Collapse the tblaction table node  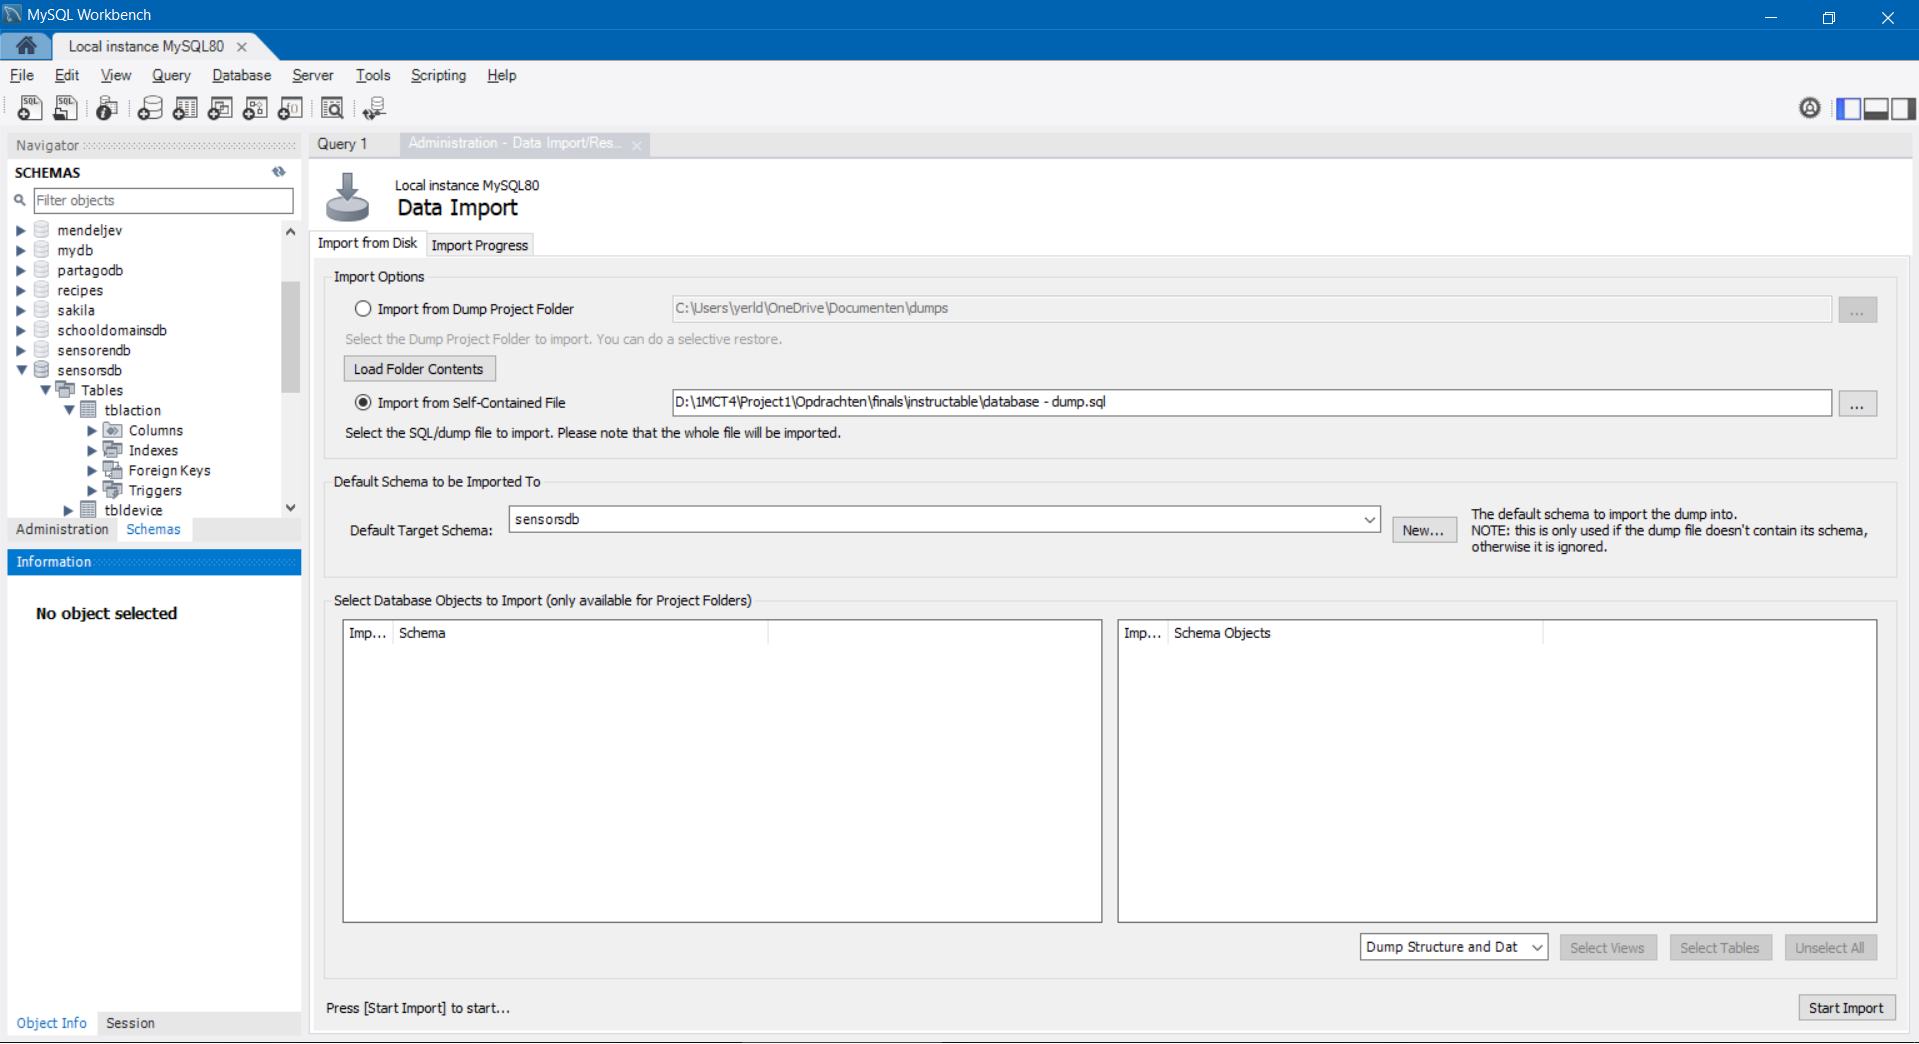tap(69, 410)
